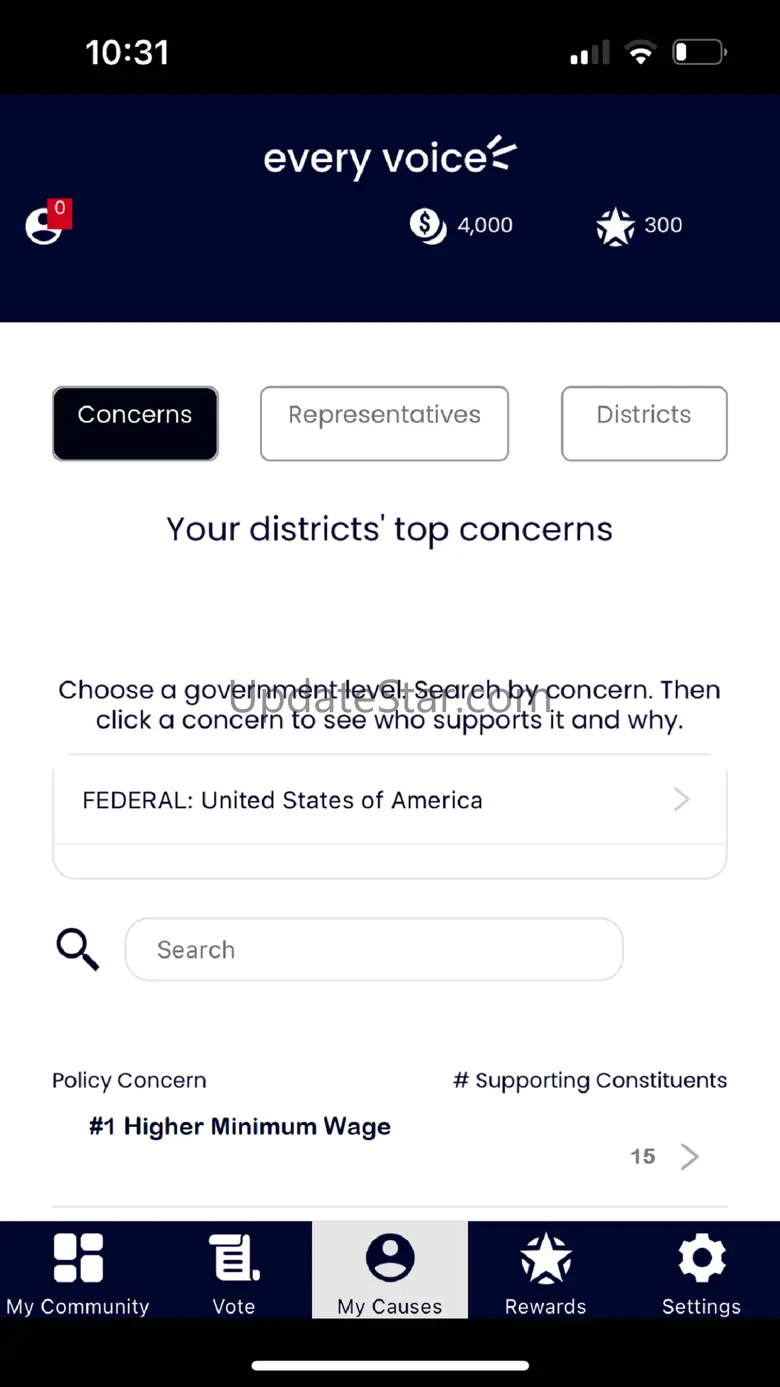The image size is (780, 1387).
Task: Select the Concerns tab
Action: pyautogui.click(x=135, y=423)
